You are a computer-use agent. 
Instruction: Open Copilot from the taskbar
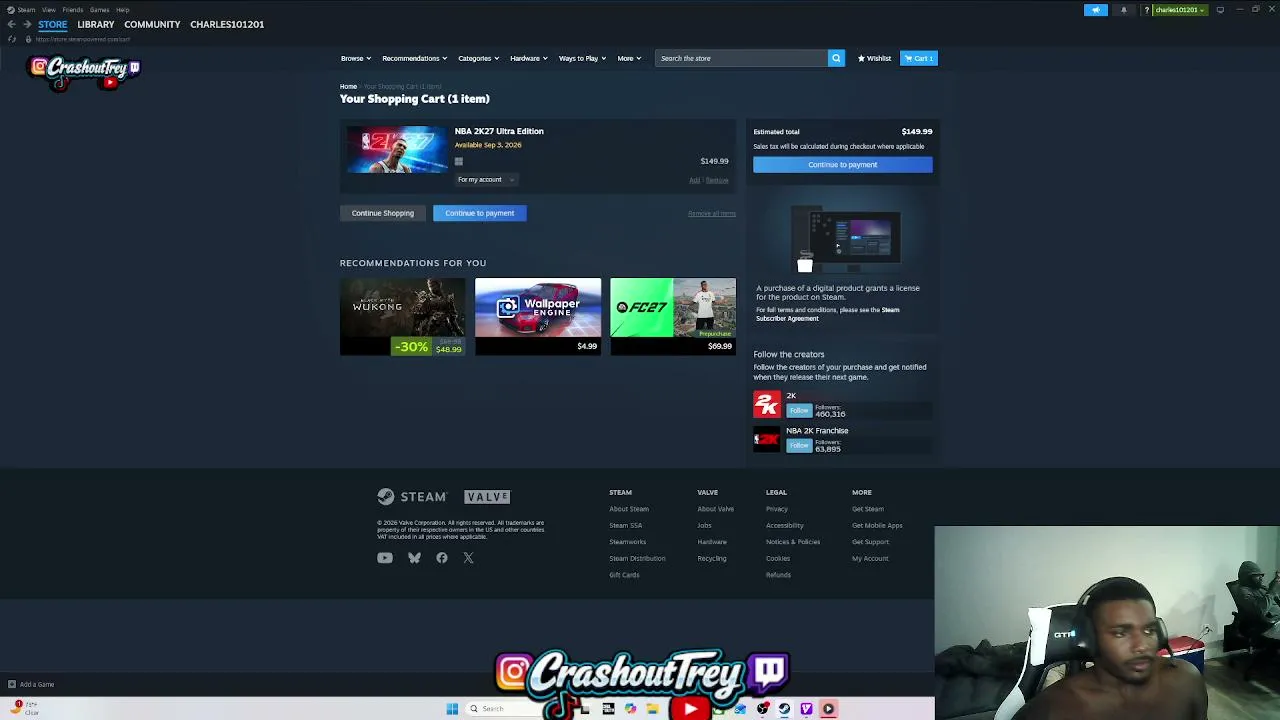[630, 709]
